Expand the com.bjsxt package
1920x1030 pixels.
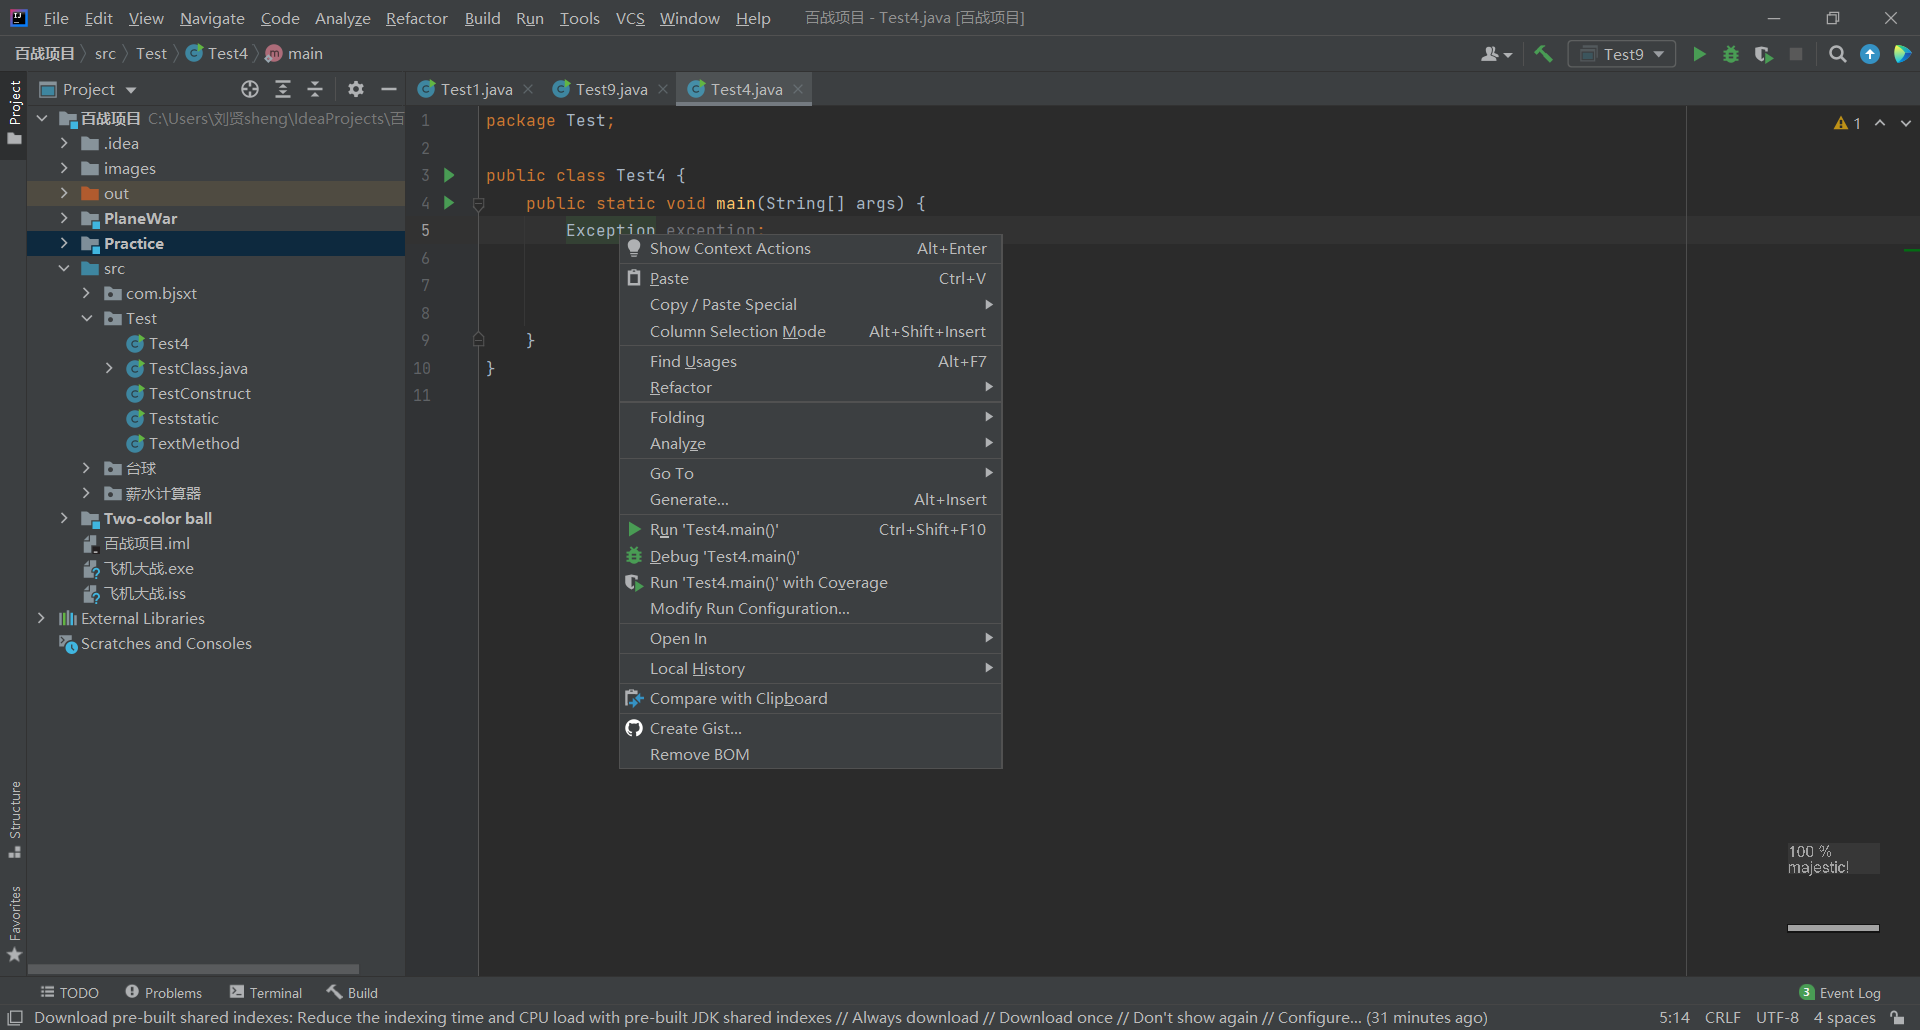[x=86, y=293]
